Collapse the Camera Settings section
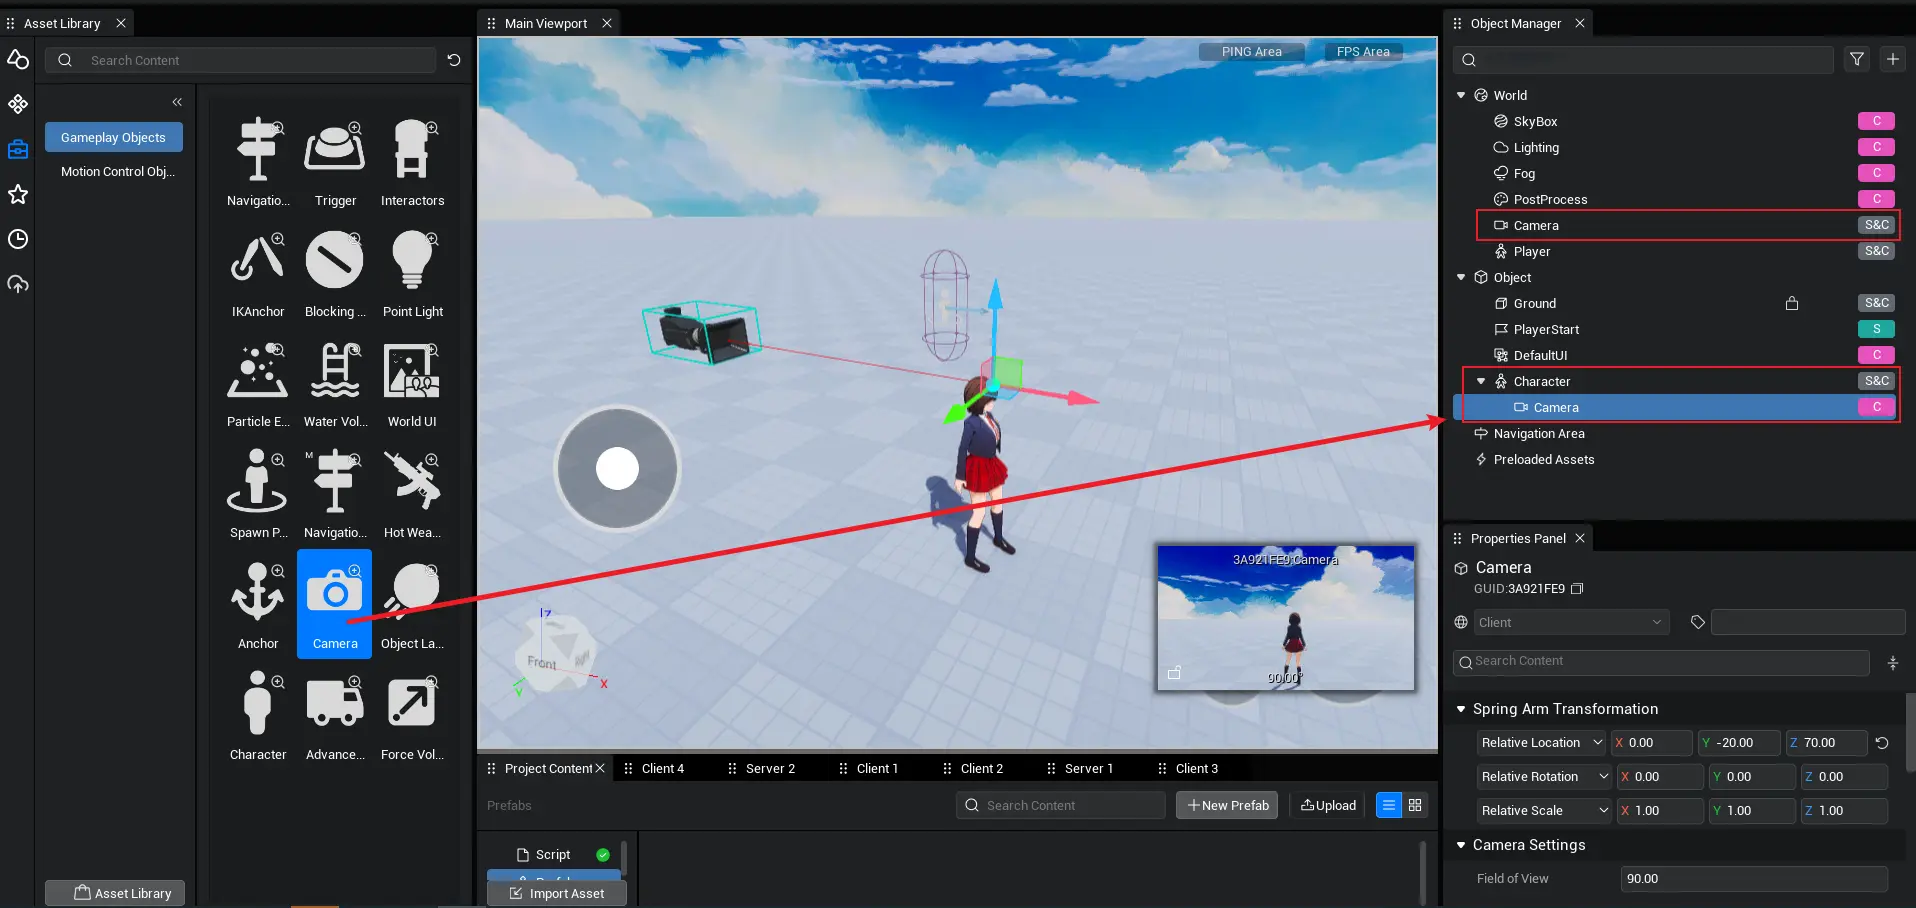 pyautogui.click(x=1461, y=845)
